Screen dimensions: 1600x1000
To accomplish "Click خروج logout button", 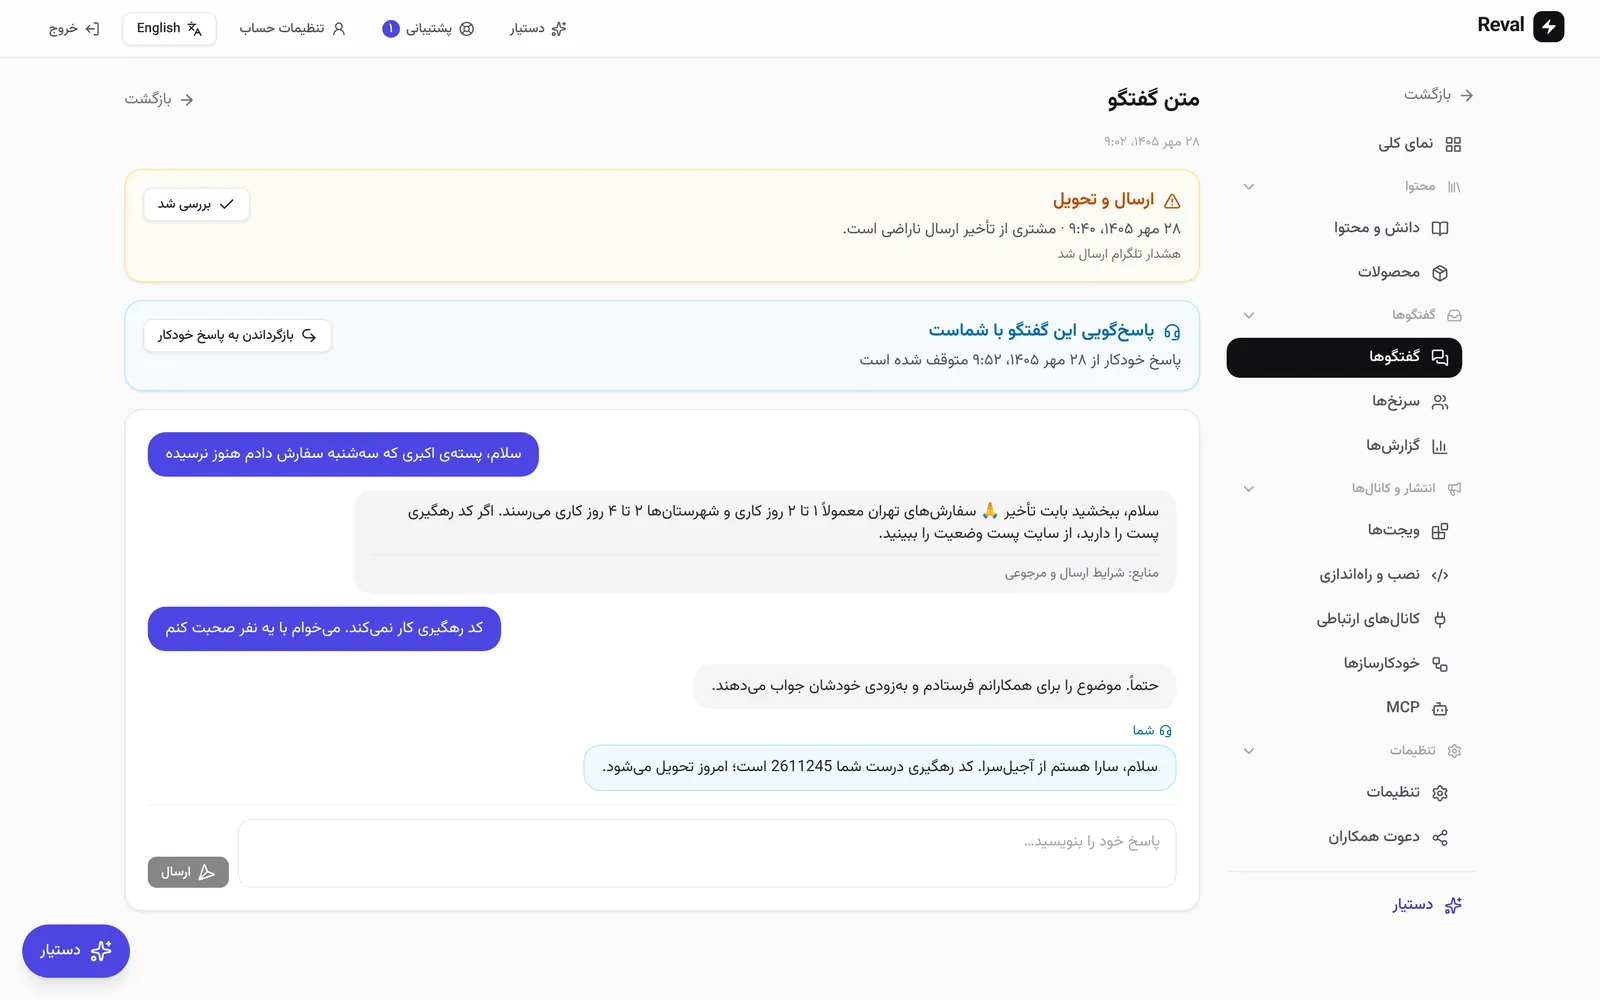I will tap(74, 28).
